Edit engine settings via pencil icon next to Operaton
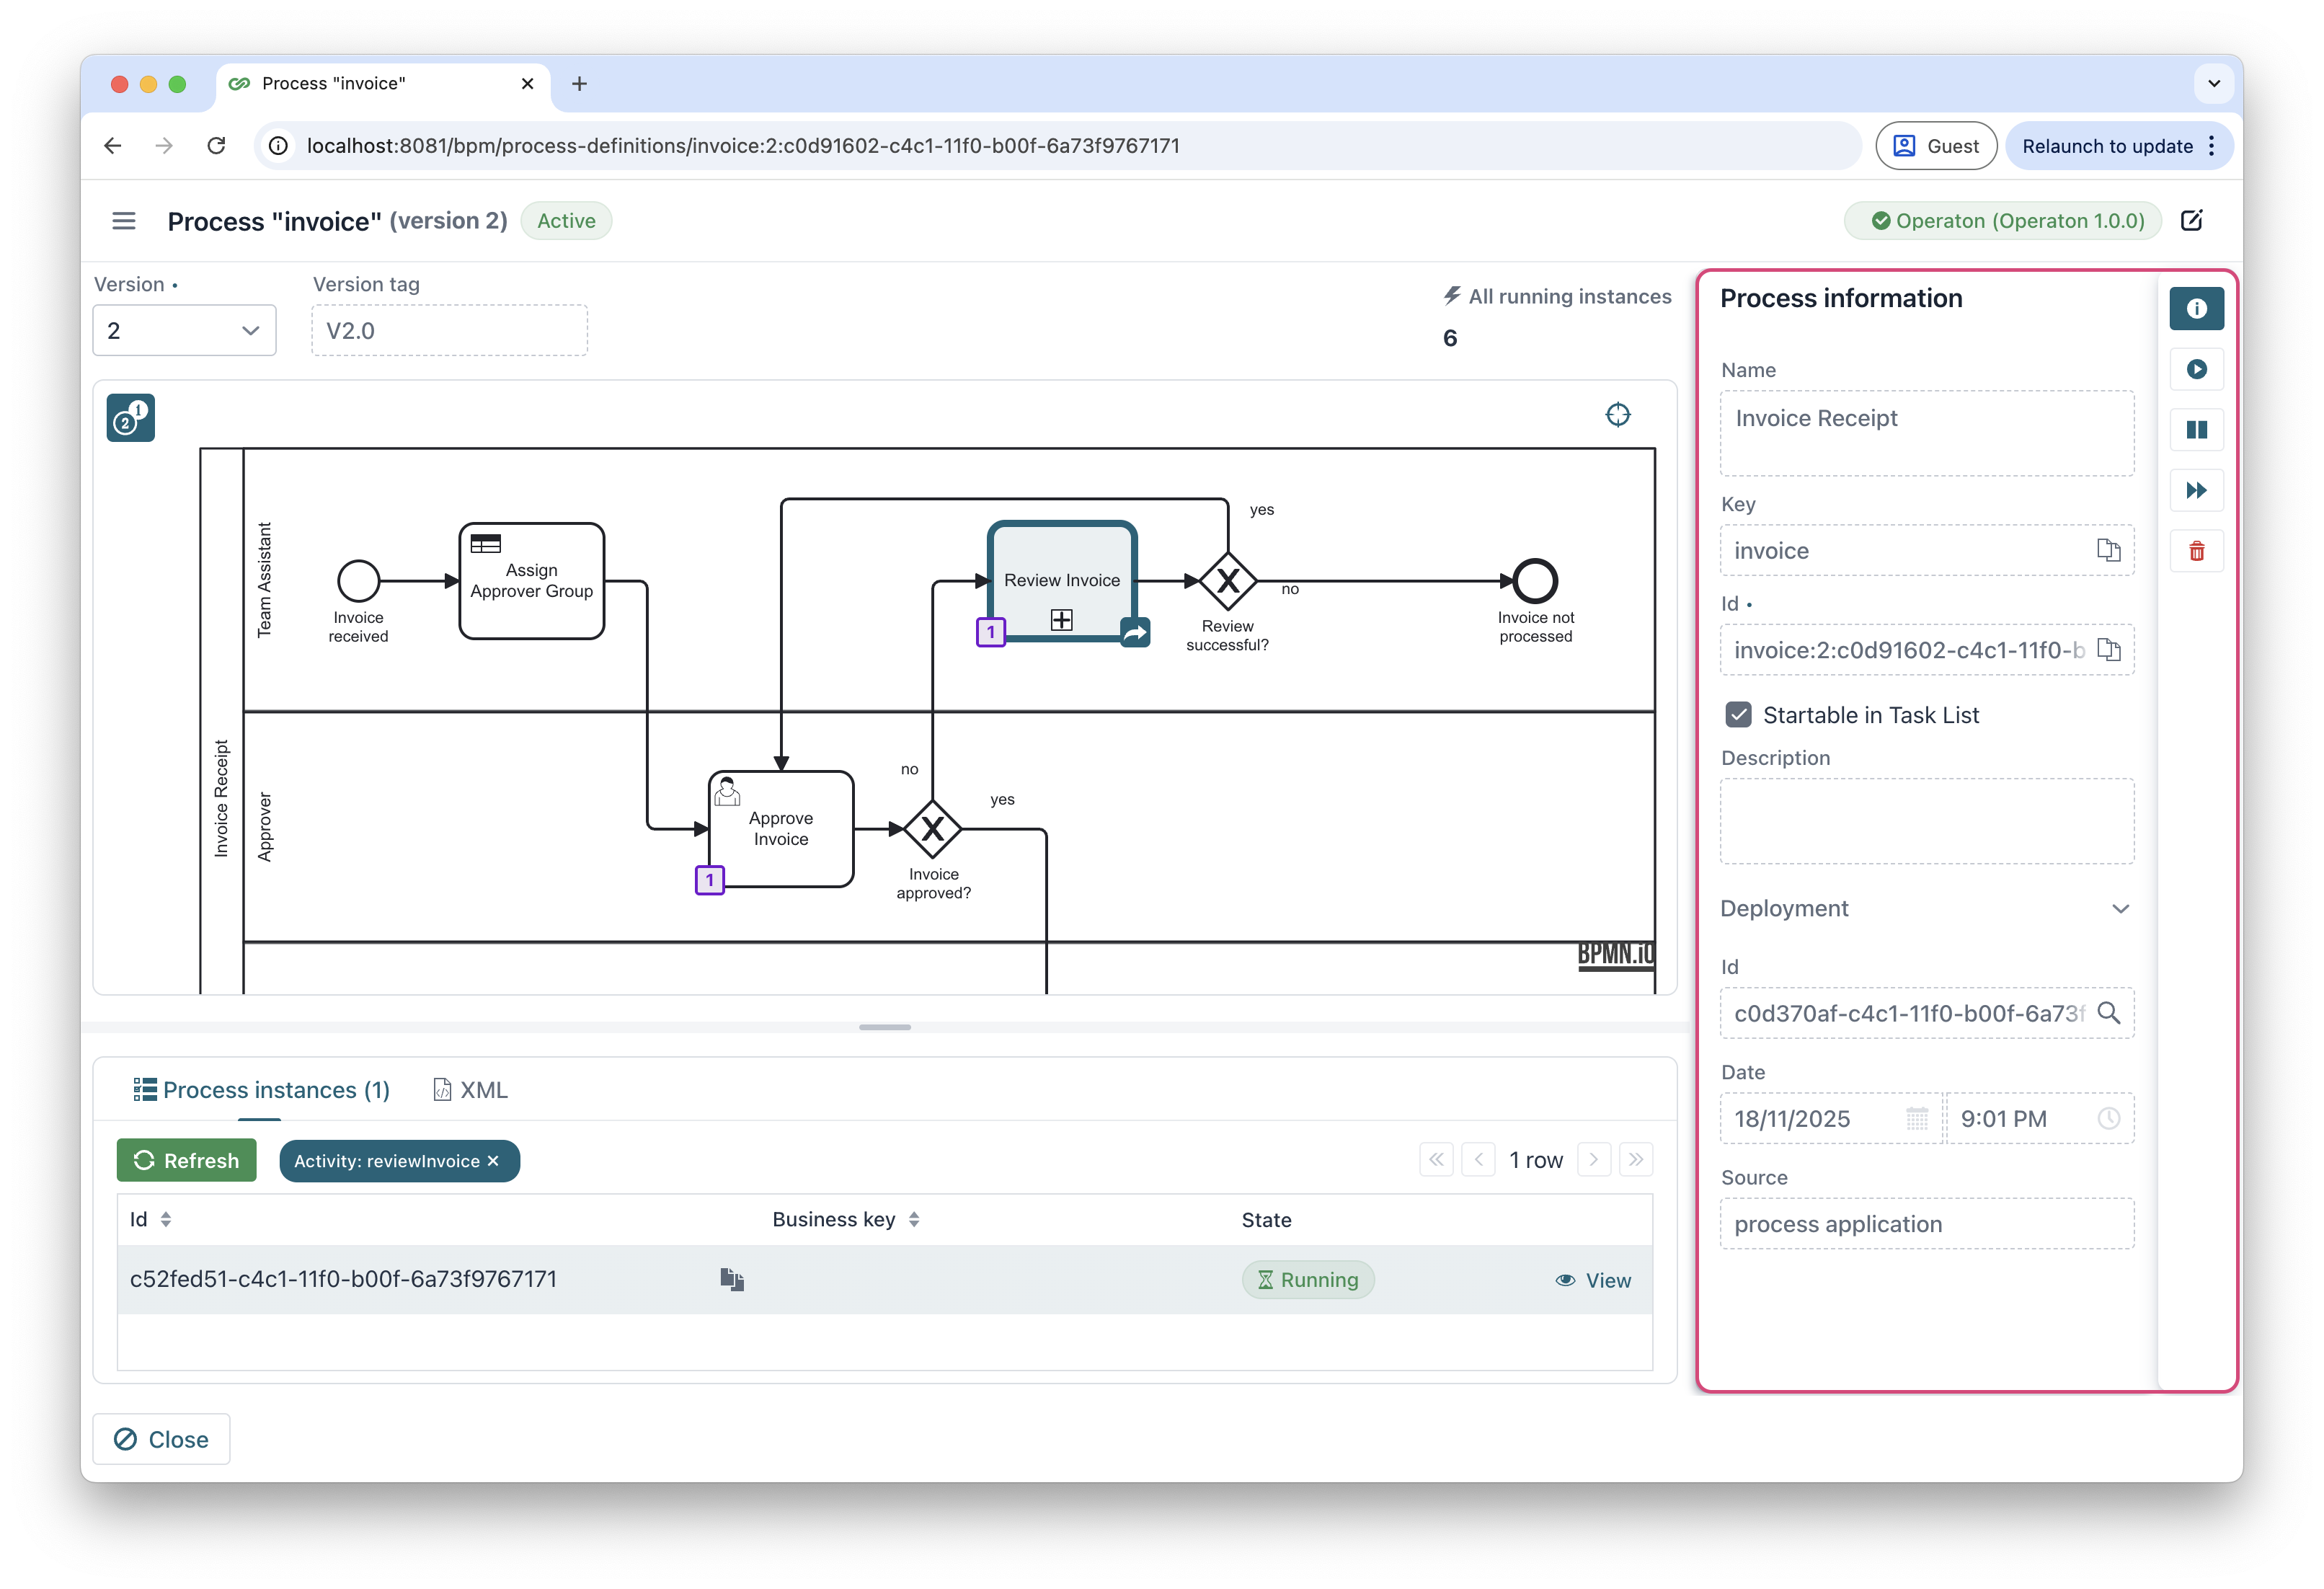 click(x=2192, y=220)
